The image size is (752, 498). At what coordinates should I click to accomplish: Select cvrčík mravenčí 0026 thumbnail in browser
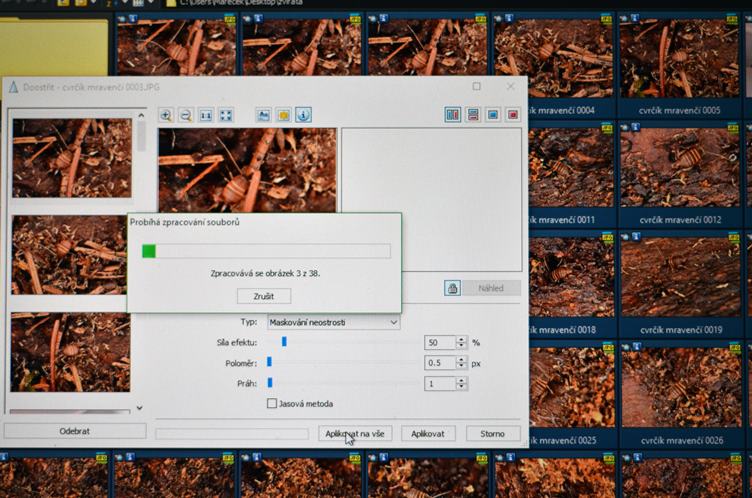682,388
